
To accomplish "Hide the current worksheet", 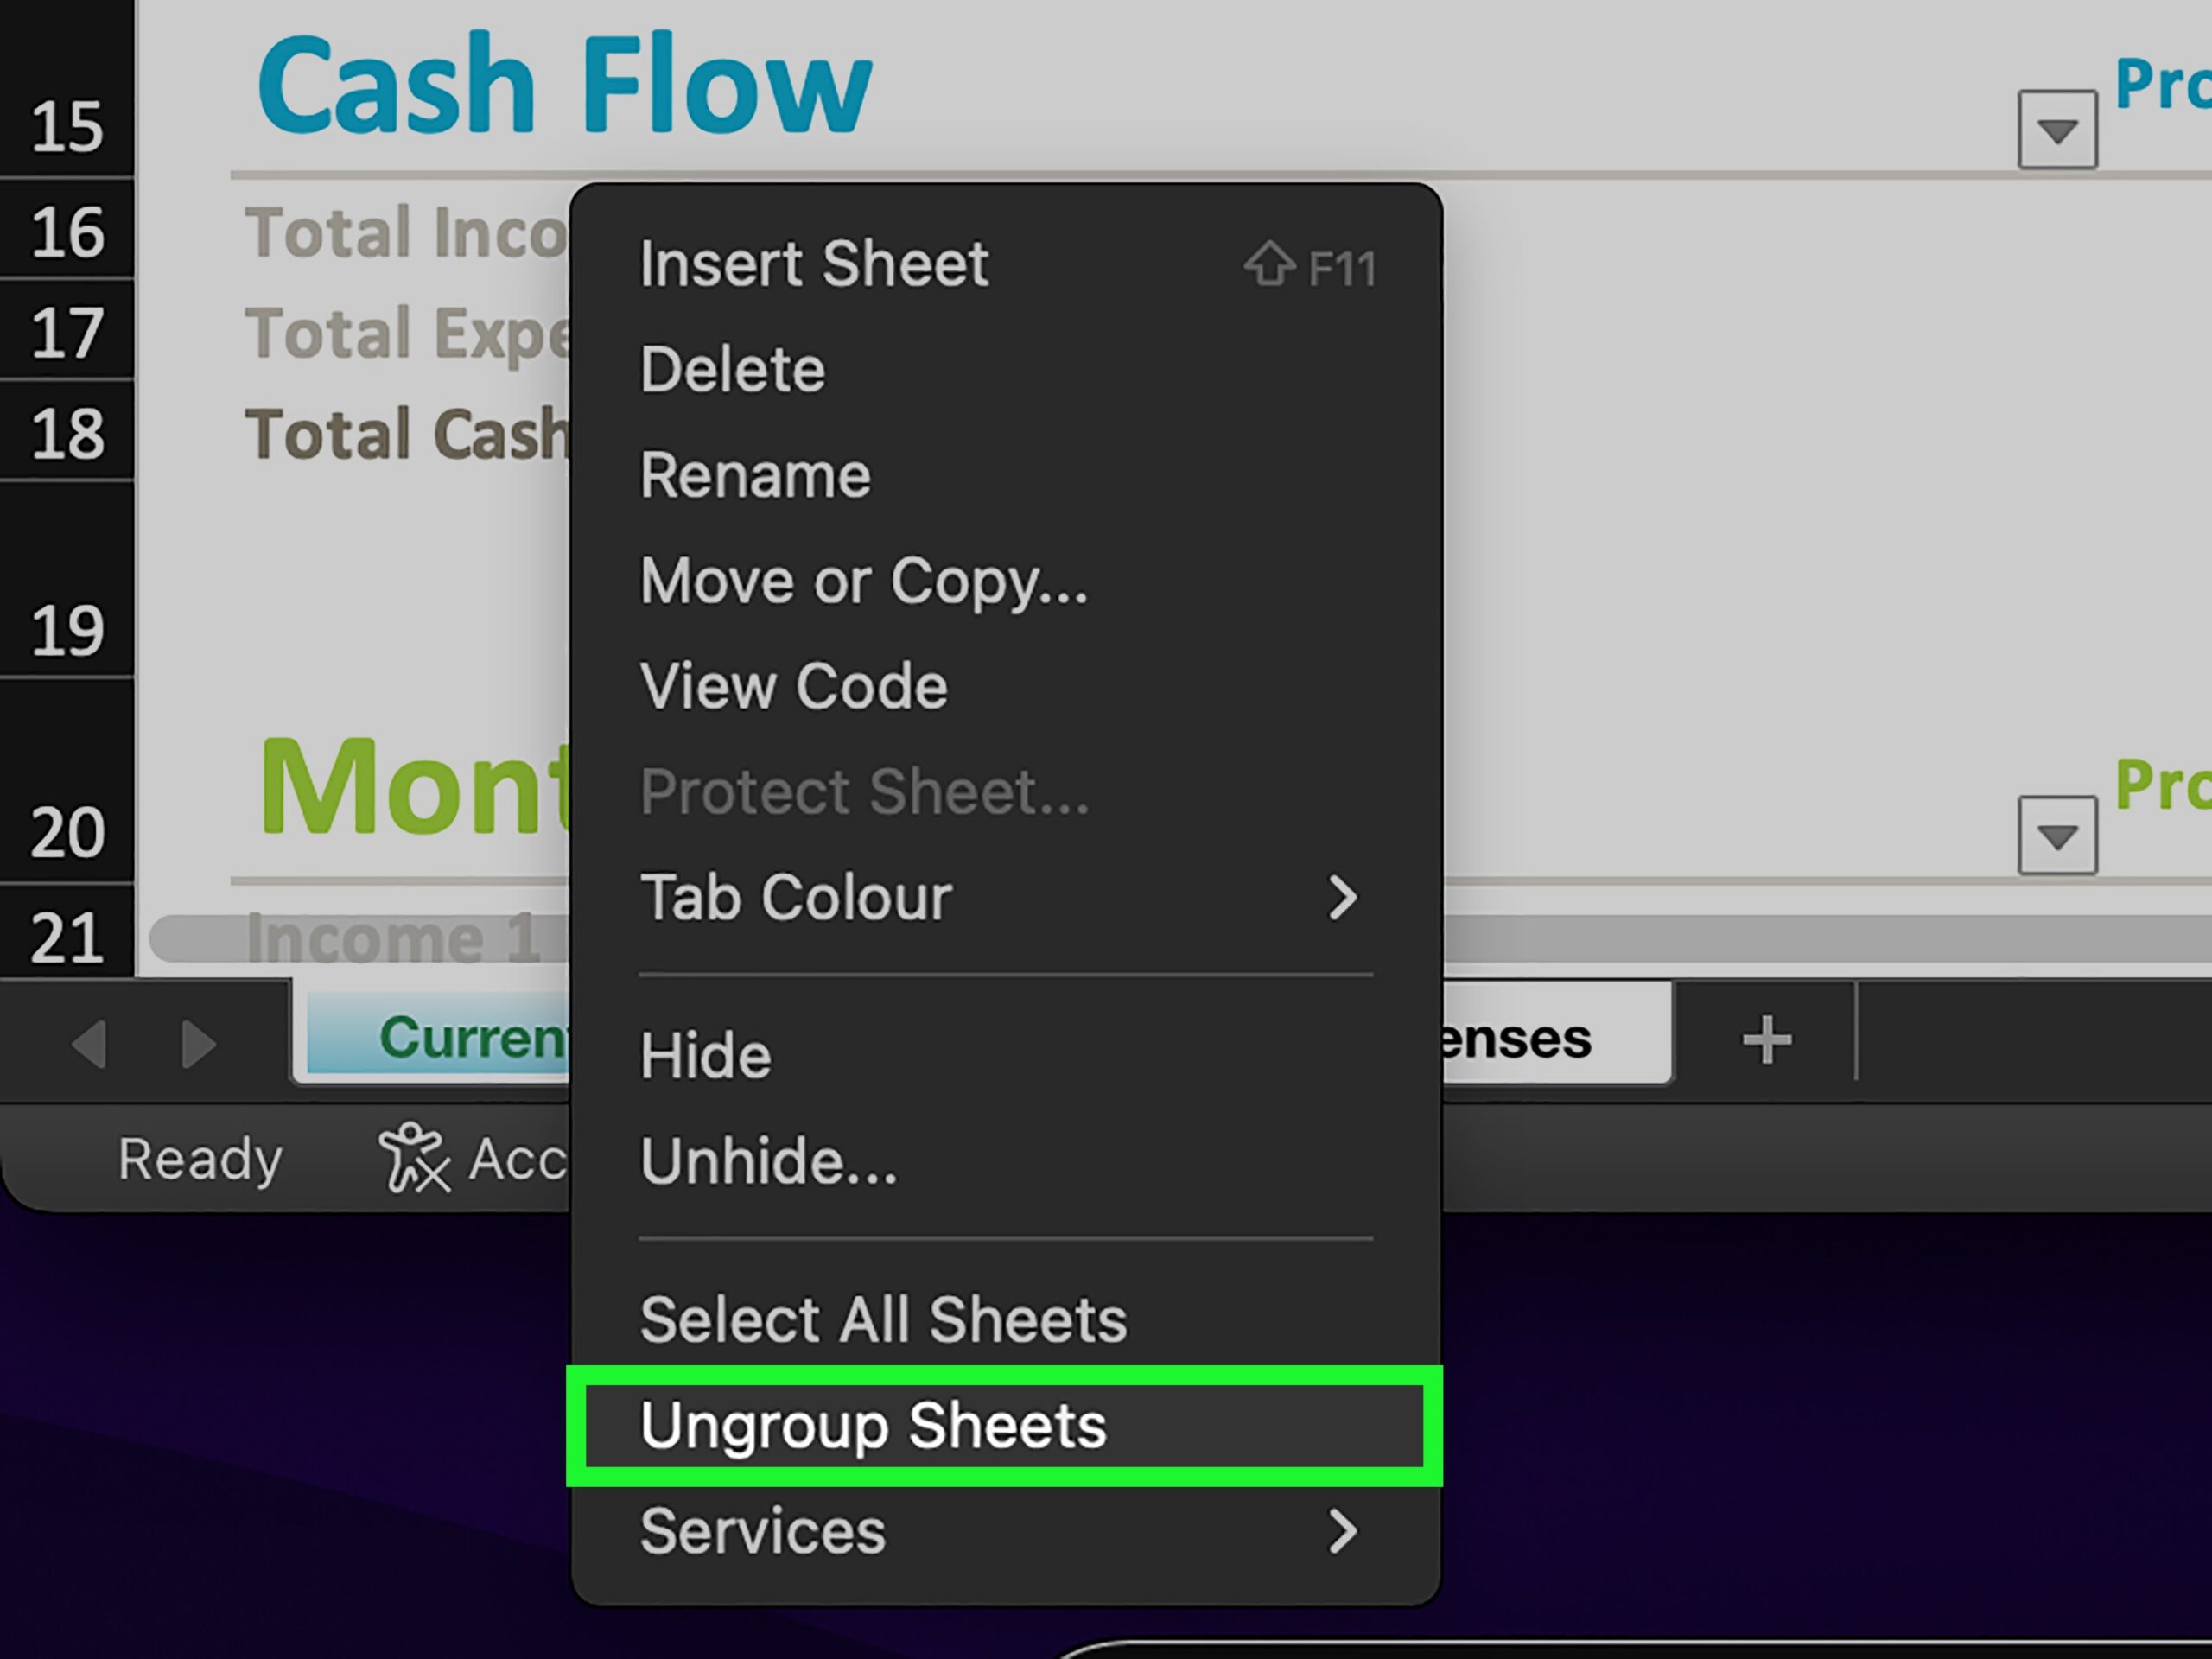I will click(705, 1053).
